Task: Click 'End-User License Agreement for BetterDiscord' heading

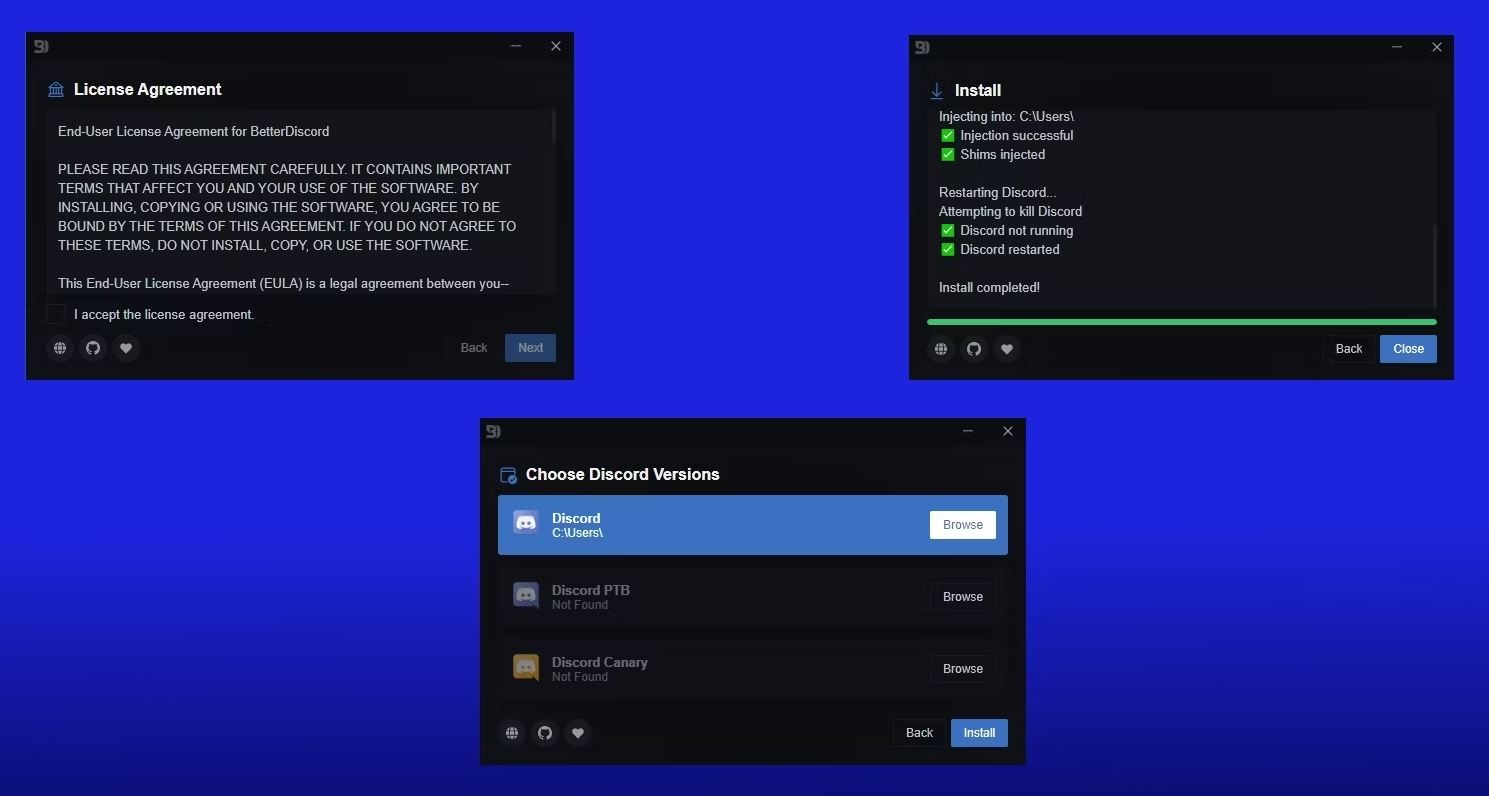Action: (193, 131)
